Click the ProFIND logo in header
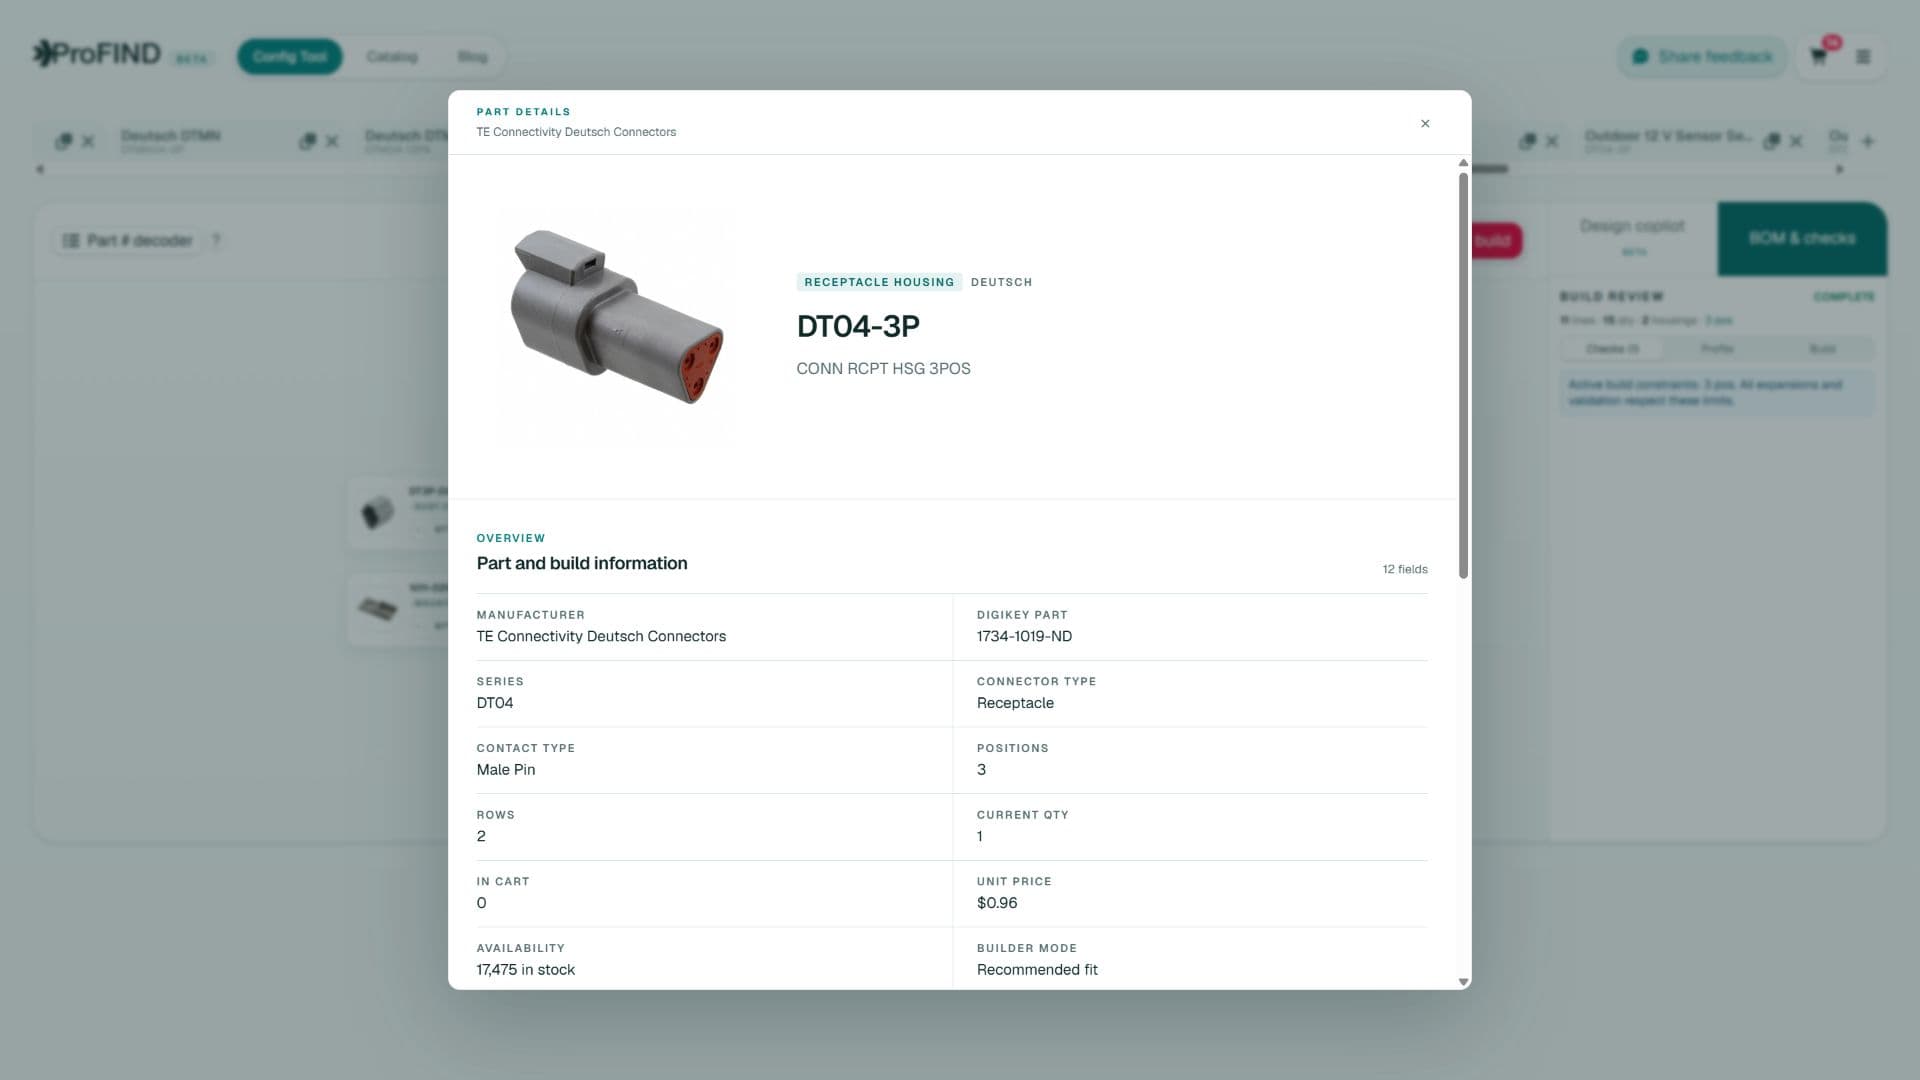 click(96, 54)
